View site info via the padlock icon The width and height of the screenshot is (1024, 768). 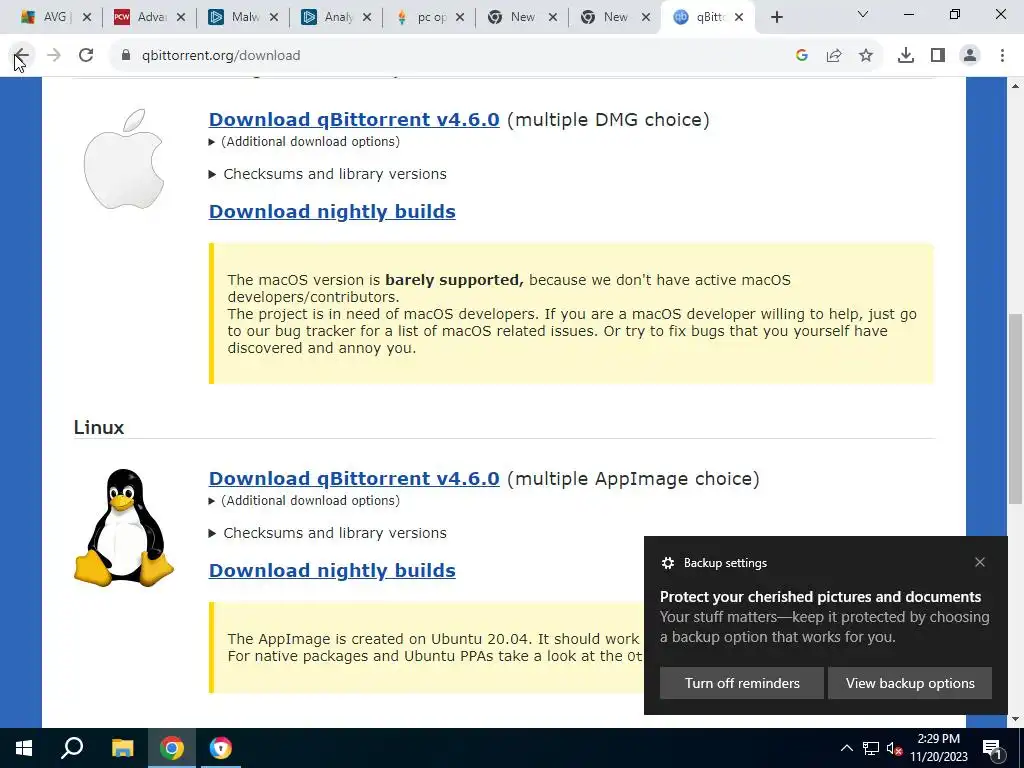[x=125, y=56]
